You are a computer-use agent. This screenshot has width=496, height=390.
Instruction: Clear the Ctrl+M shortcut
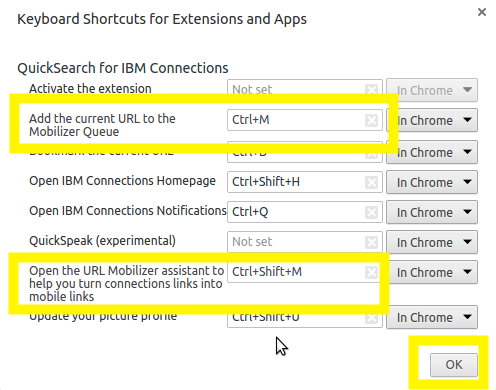click(371, 120)
